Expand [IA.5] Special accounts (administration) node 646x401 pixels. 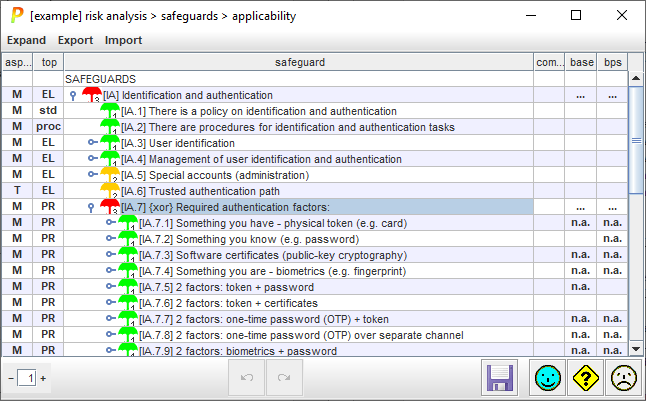(x=92, y=175)
